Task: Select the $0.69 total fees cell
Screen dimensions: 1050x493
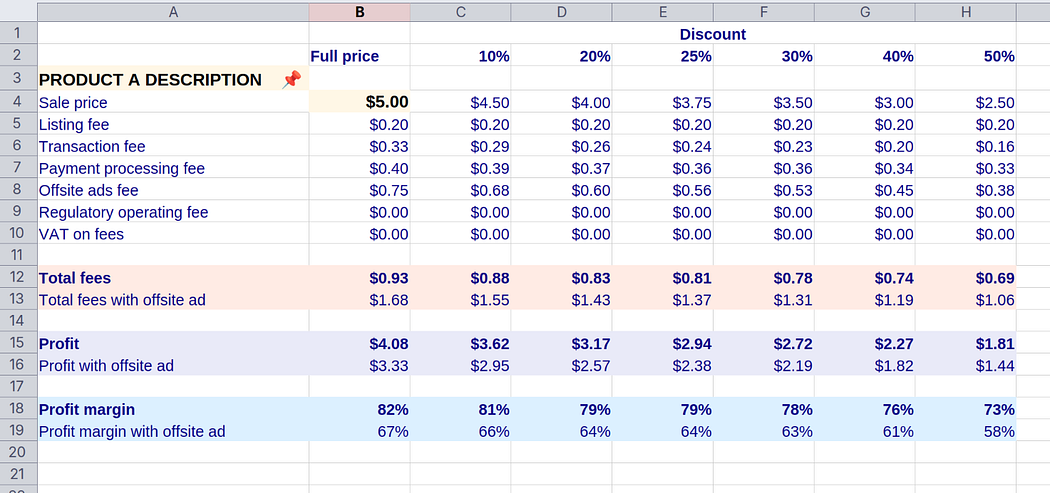Action: coord(966,277)
